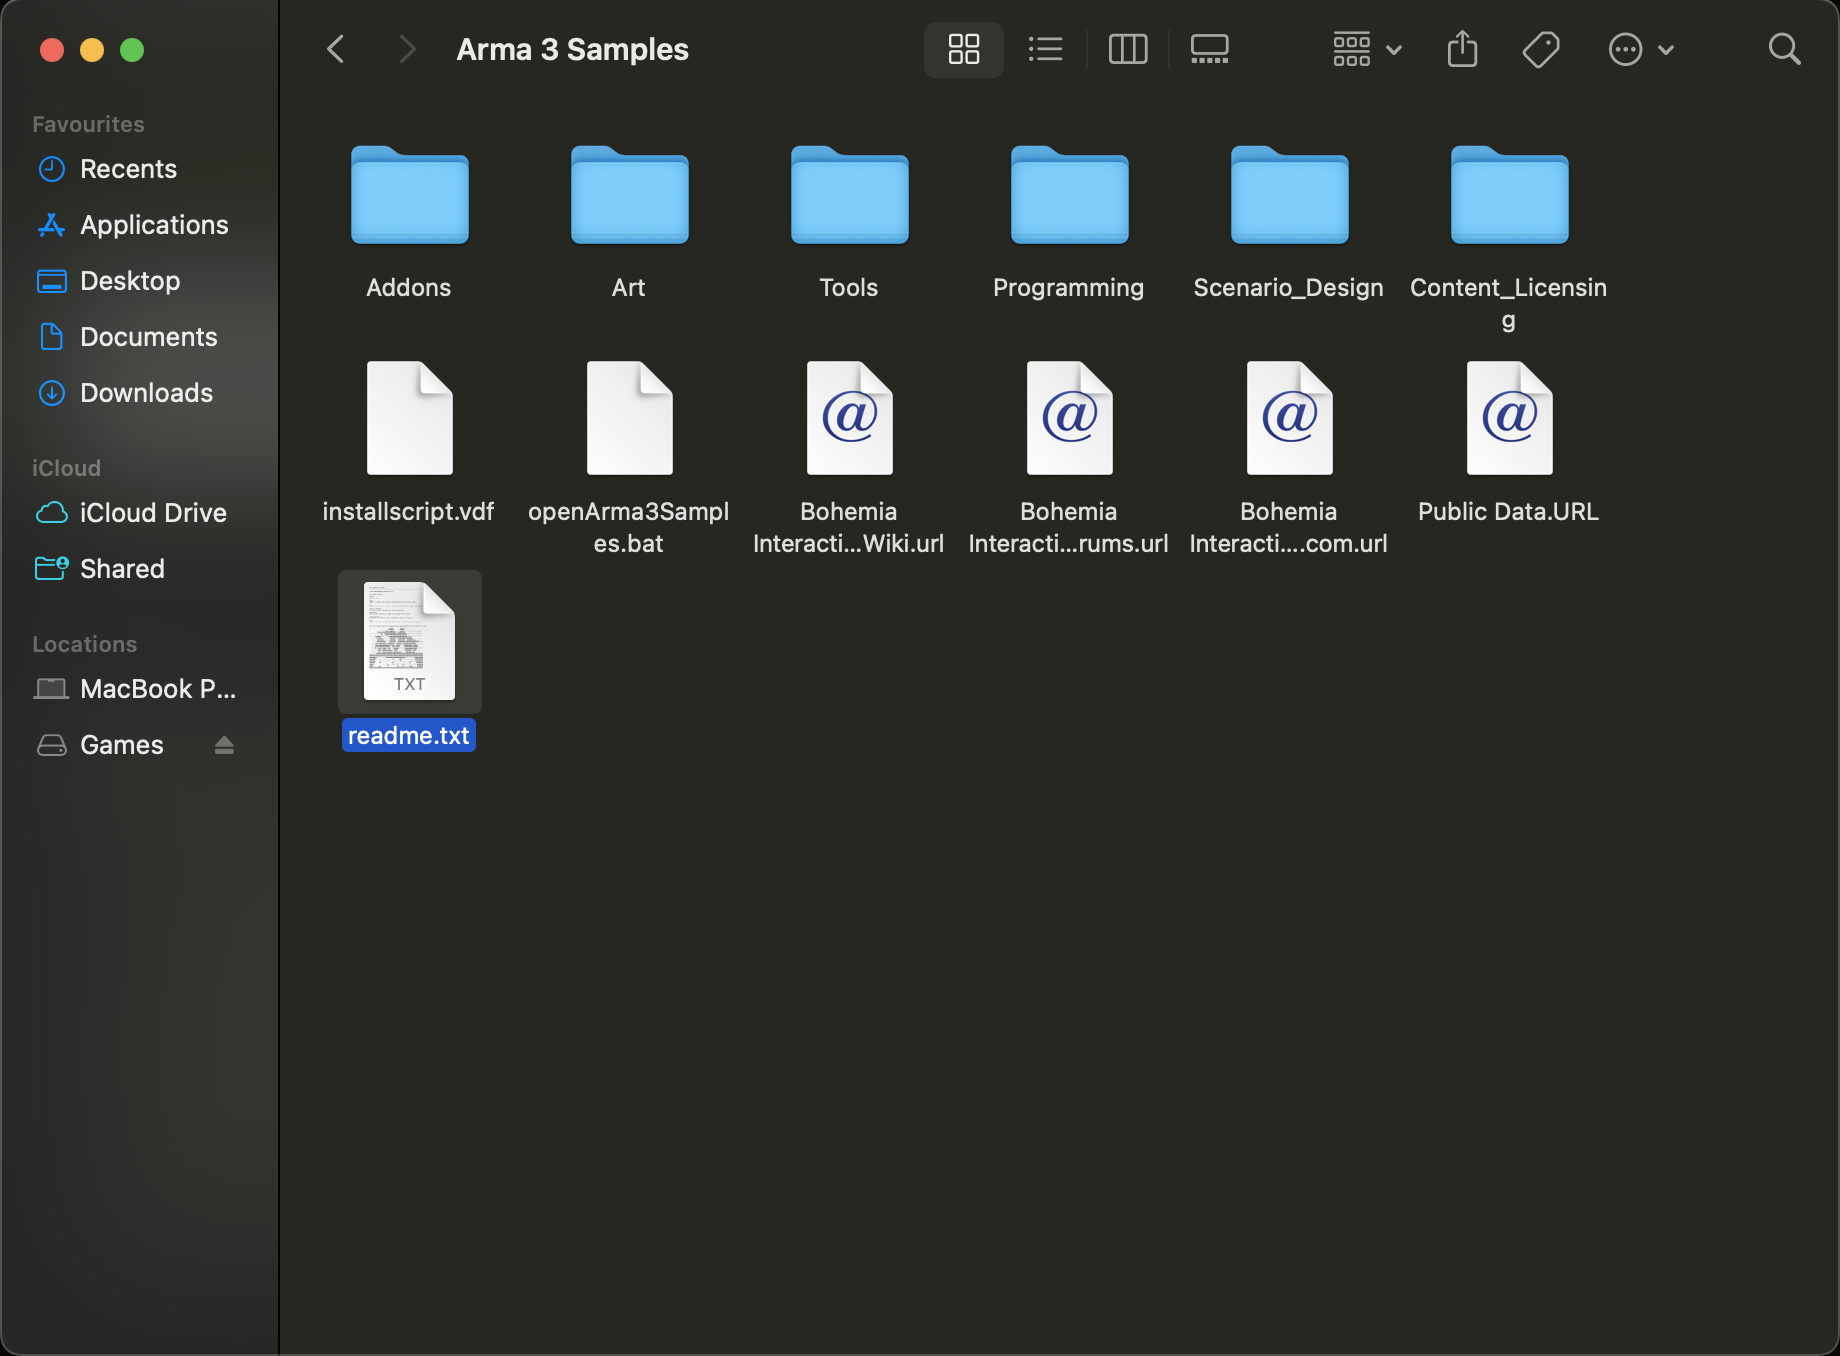Switch to icon view
This screenshot has height=1356, width=1840.
click(963, 49)
